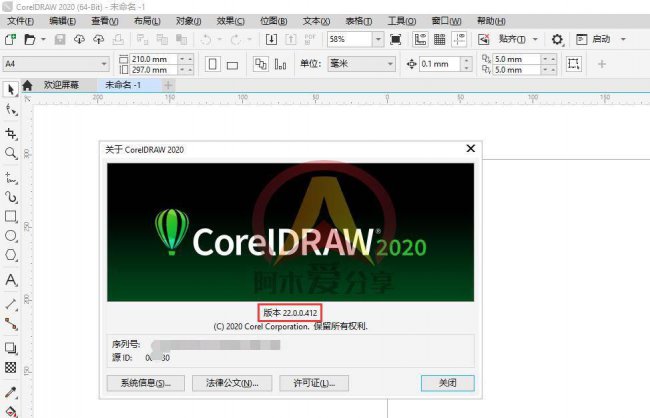Click the cloud upload icon
650x418 pixels.
point(98,39)
